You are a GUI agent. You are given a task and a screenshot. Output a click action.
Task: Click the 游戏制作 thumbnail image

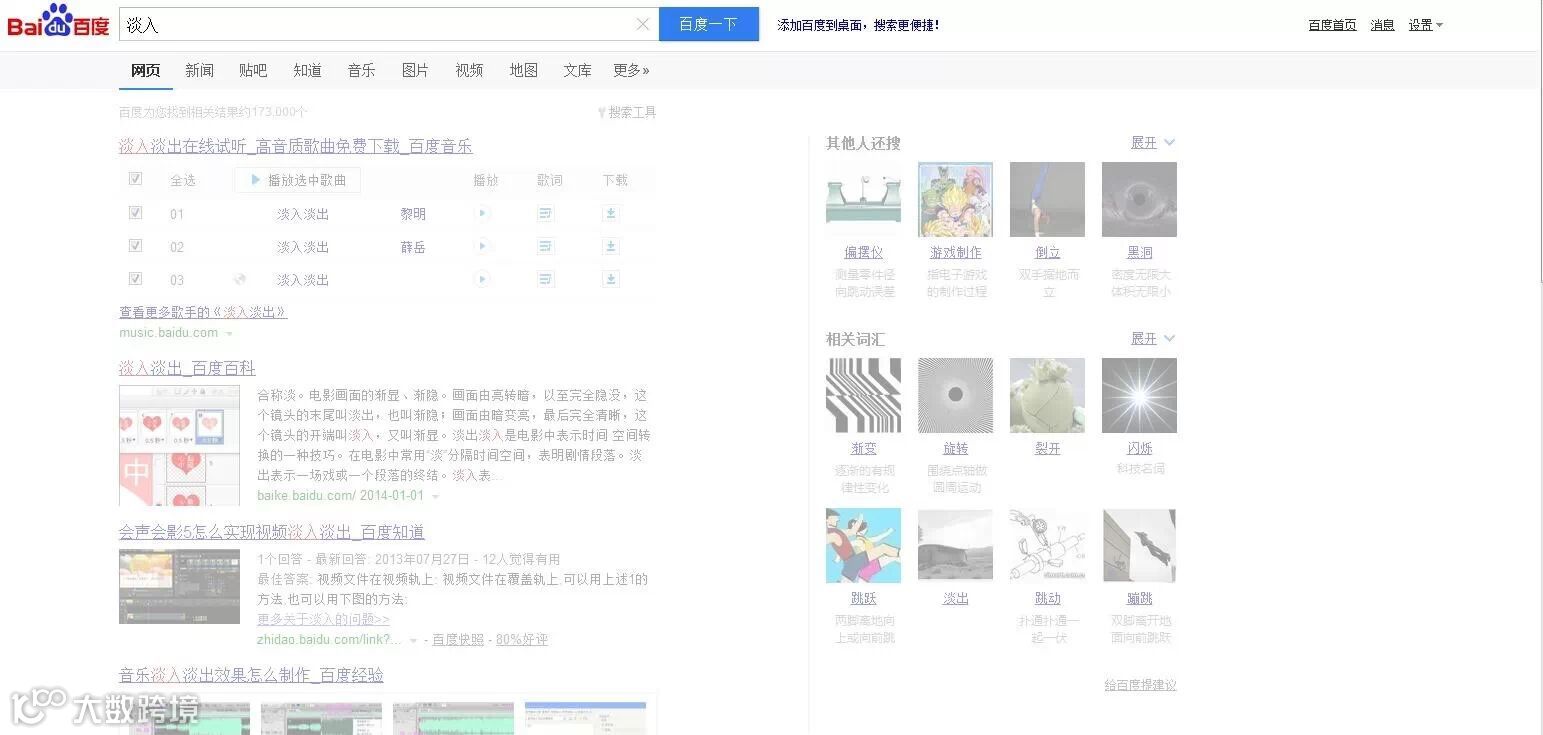pyautogui.click(x=955, y=199)
